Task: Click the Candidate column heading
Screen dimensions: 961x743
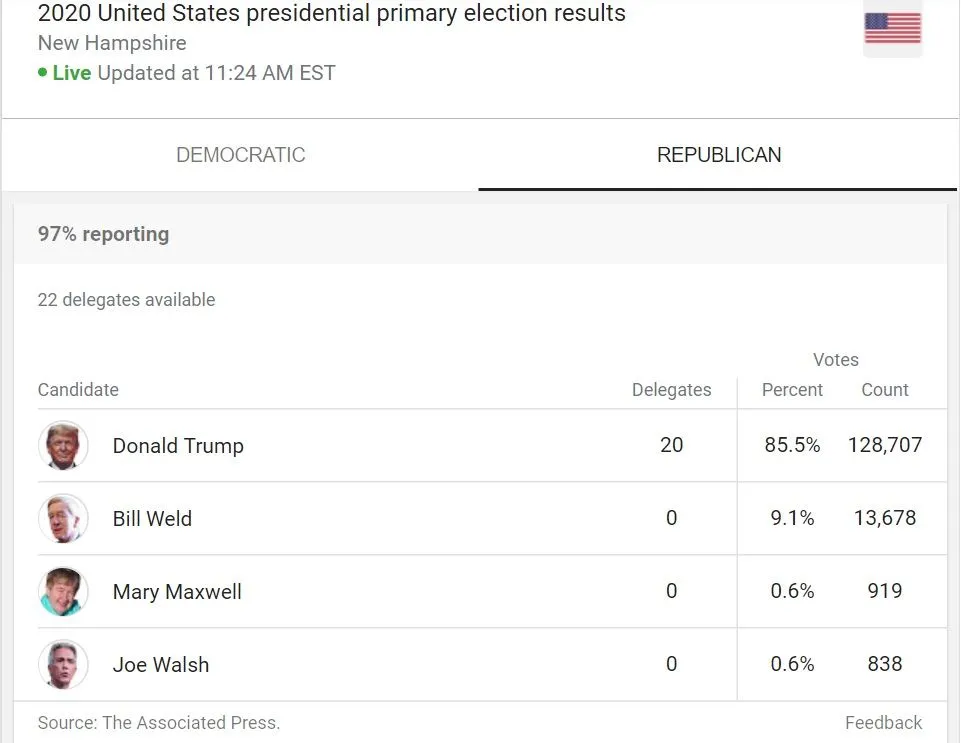Action: coord(78,390)
